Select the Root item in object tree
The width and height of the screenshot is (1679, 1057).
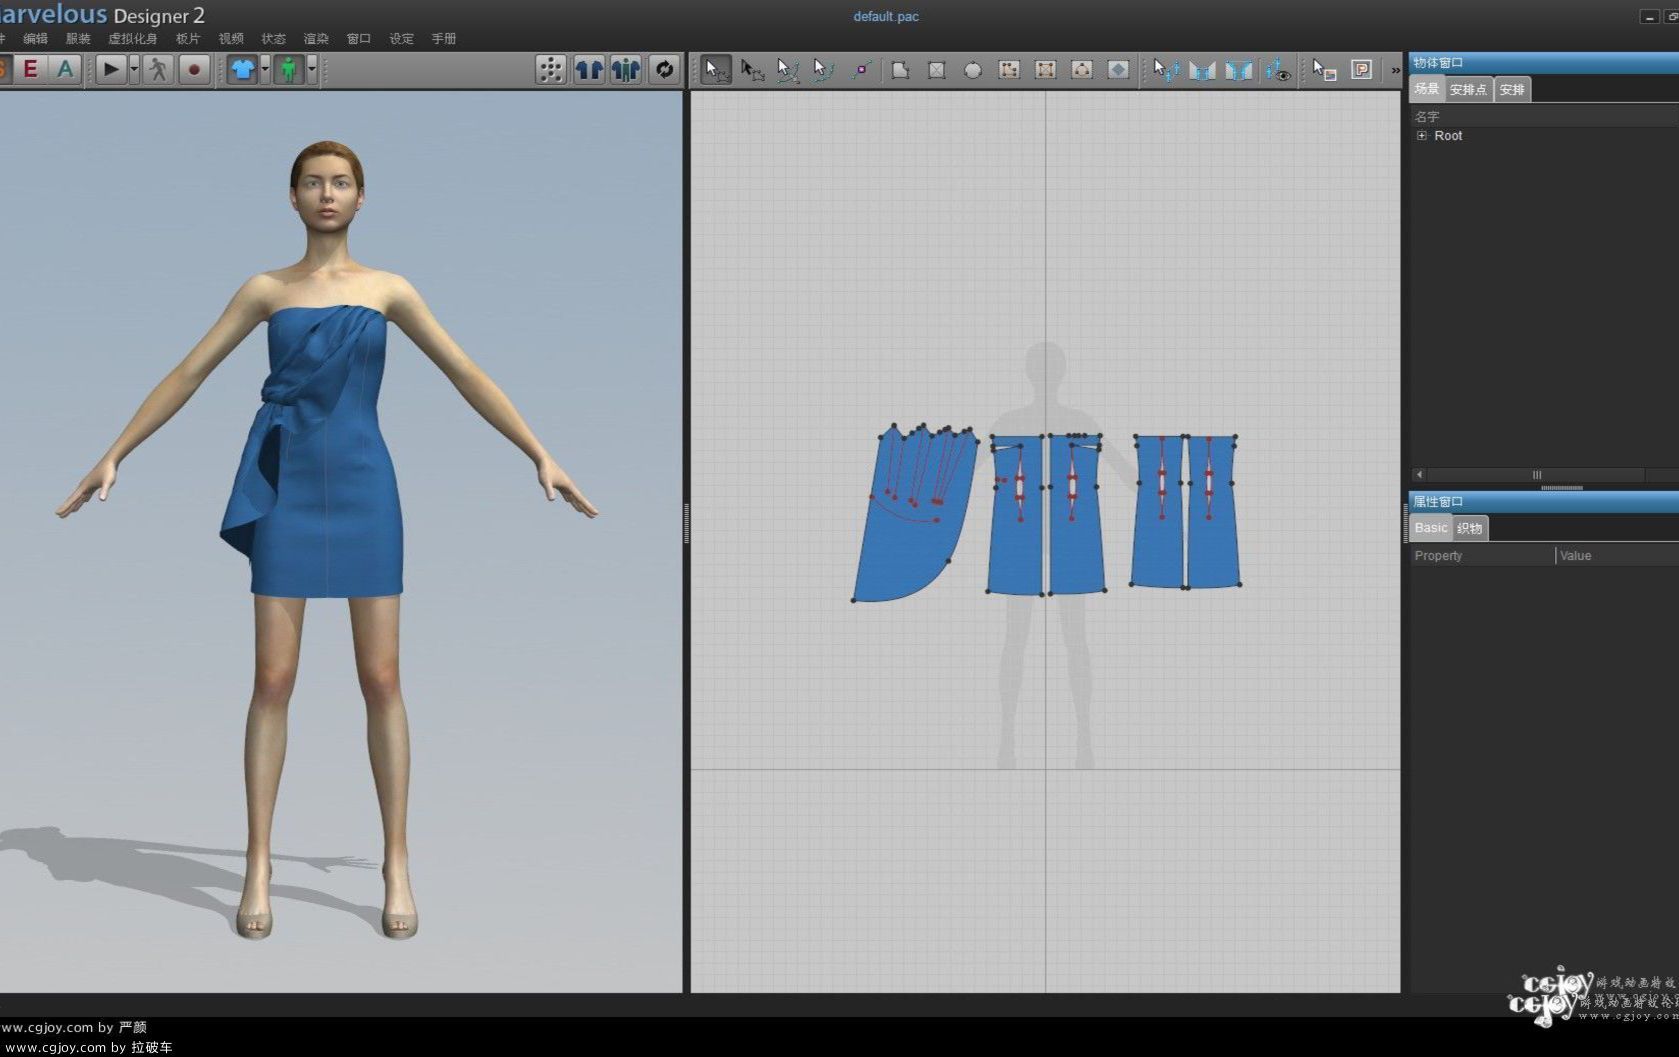click(x=1448, y=135)
